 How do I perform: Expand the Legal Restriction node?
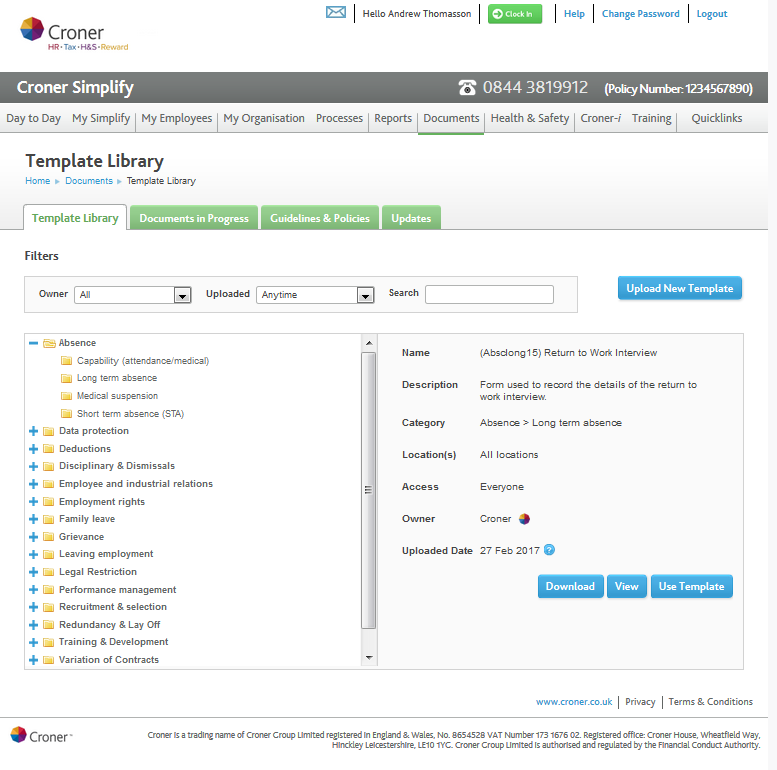pyautogui.click(x=33, y=572)
